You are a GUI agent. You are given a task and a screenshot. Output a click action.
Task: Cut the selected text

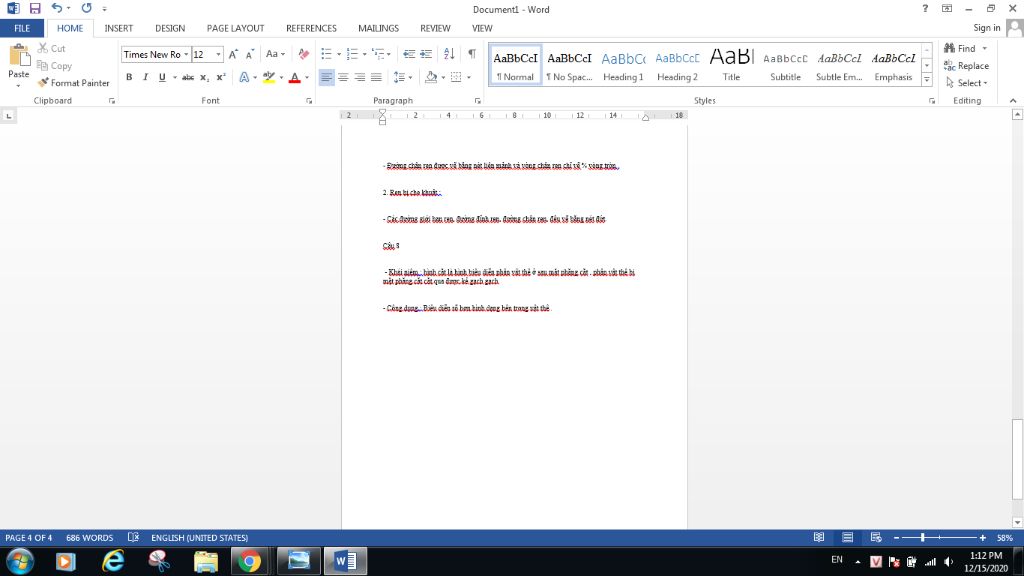pyautogui.click(x=52, y=48)
